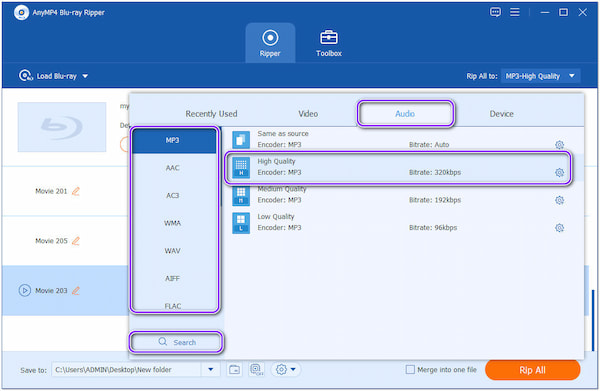Click the feedback chat icon in title bar
Viewport: 600px width, 391px height.
(495, 12)
